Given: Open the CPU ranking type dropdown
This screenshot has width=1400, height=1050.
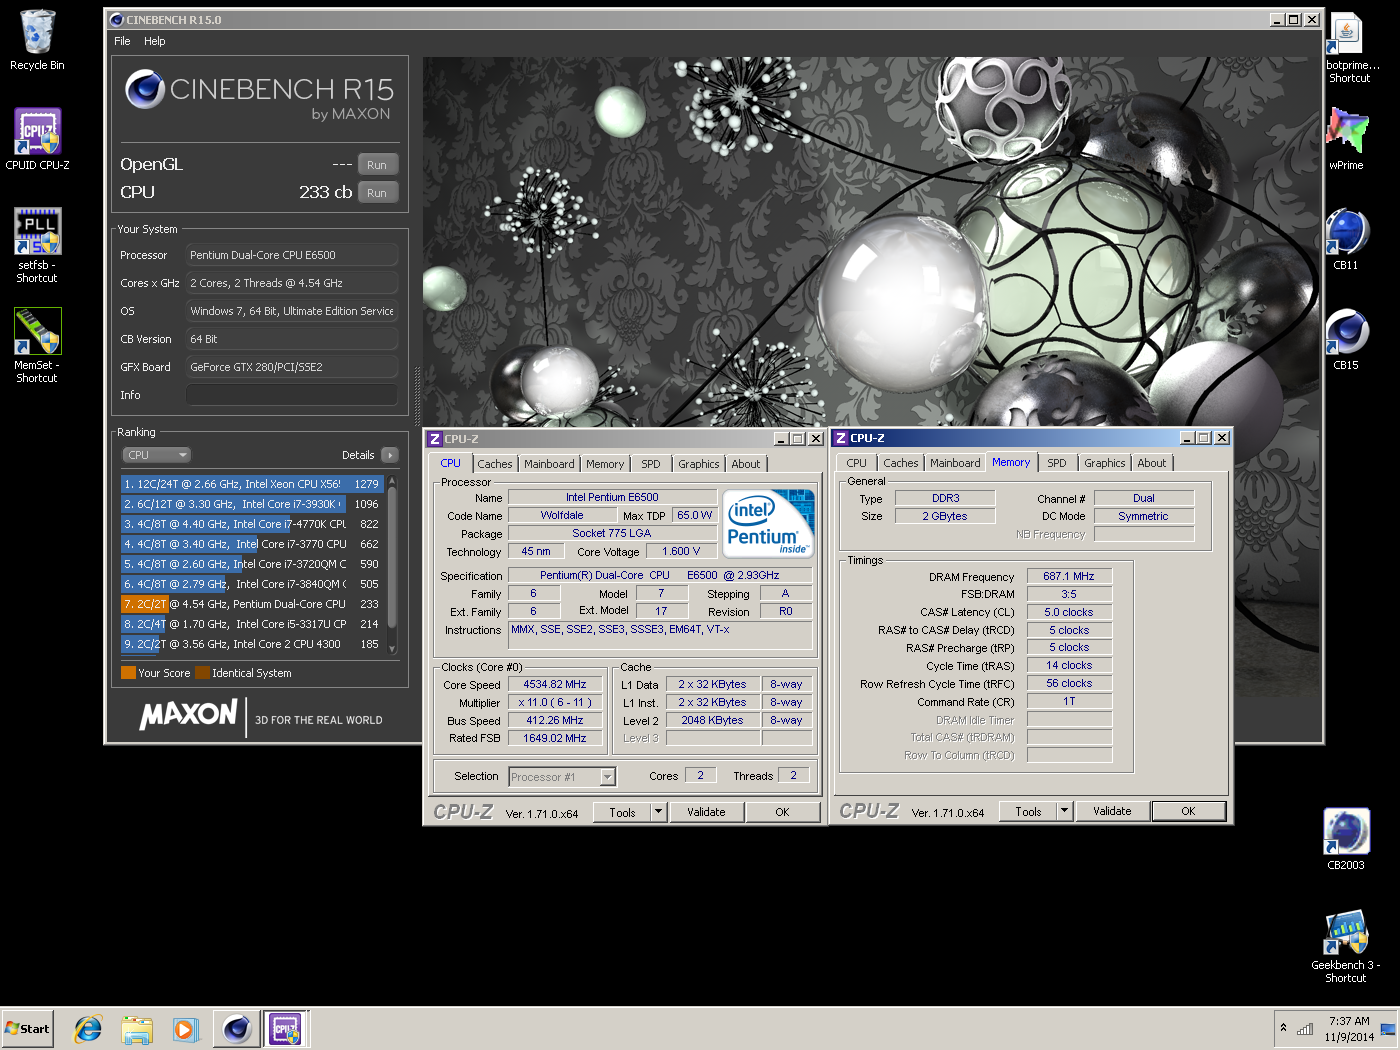Looking at the screenshot, I should pyautogui.click(x=157, y=455).
